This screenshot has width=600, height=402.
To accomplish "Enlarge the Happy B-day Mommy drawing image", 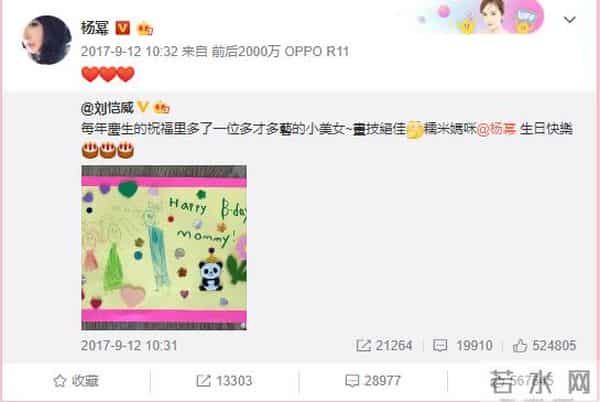I will [164, 247].
